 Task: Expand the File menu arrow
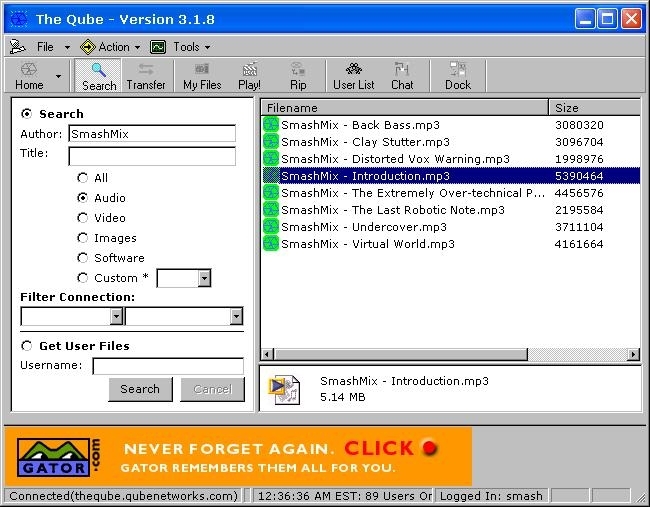coord(67,47)
